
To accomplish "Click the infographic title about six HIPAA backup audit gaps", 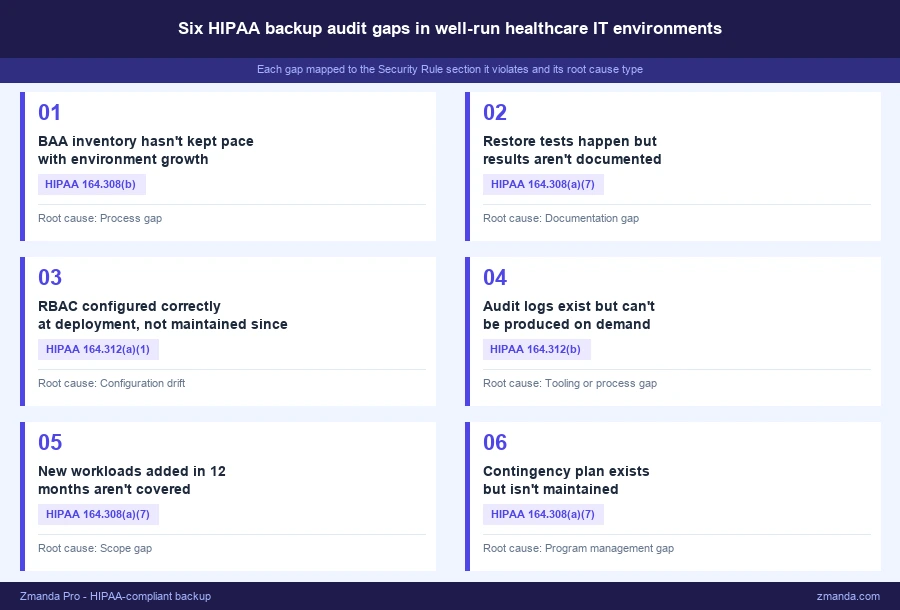I will tap(449, 29).
